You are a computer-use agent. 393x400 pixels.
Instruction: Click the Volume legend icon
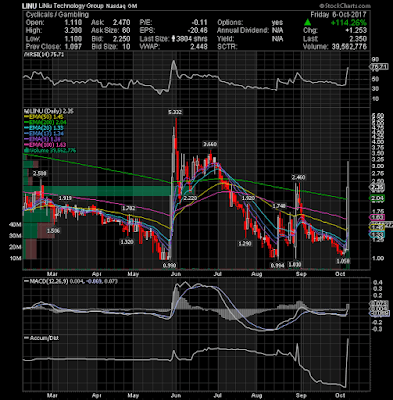[25, 151]
